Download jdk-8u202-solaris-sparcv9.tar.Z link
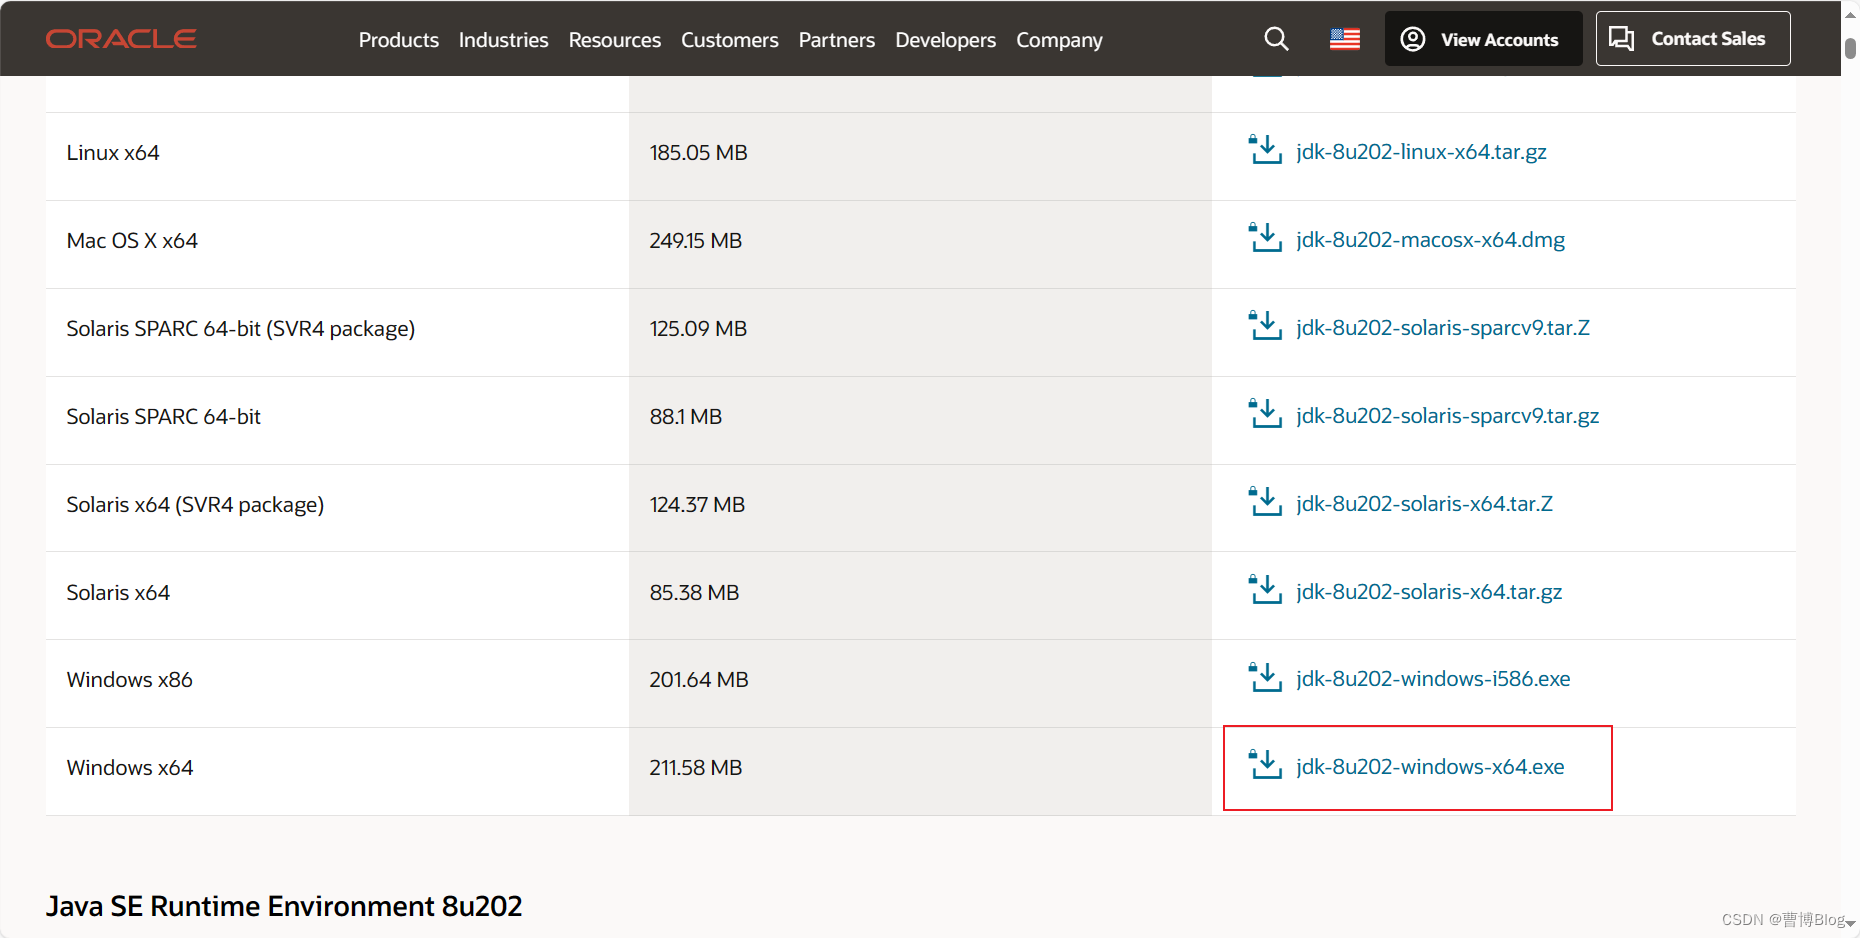 click(x=1442, y=328)
